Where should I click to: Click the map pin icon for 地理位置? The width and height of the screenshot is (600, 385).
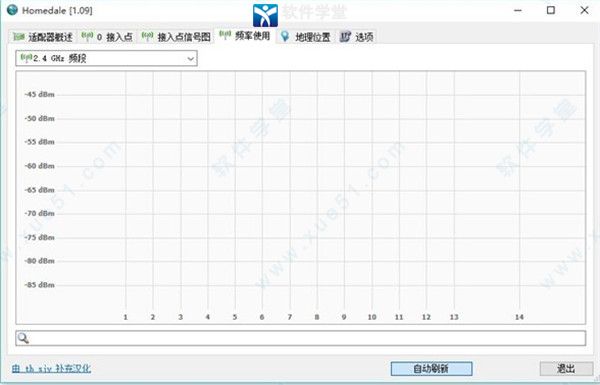tap(285, 36)
